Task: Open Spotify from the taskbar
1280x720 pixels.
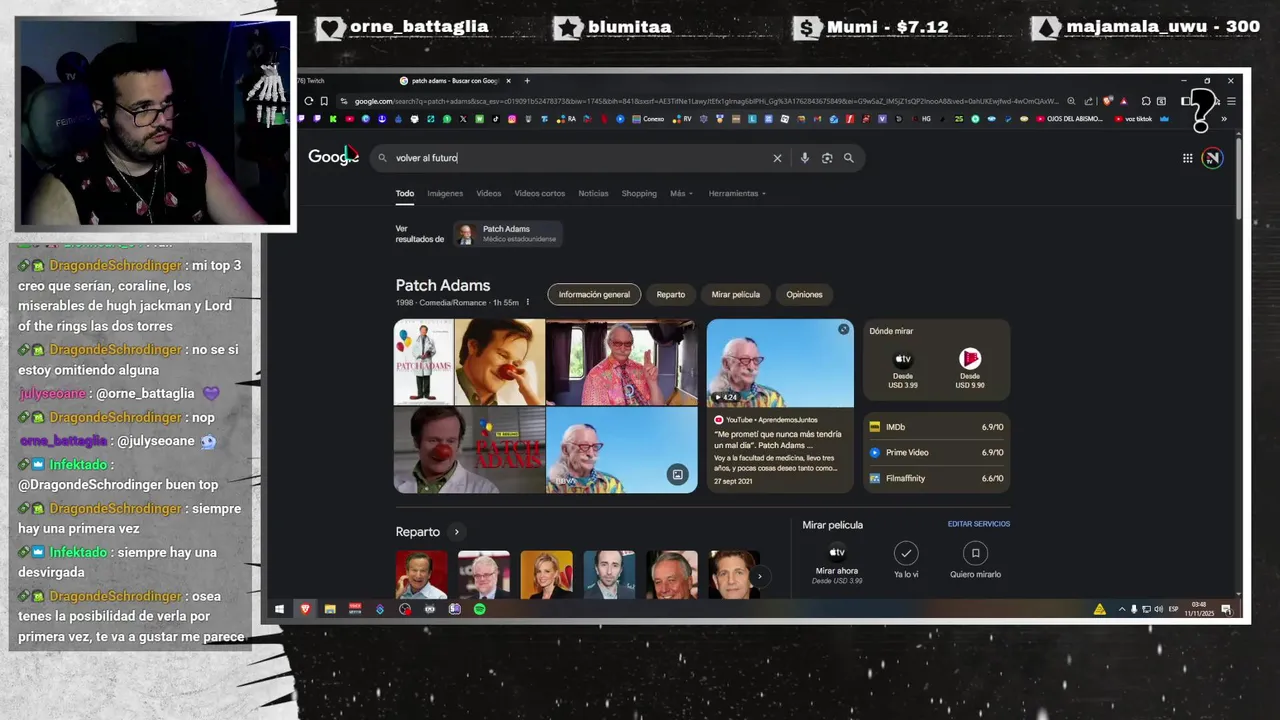Action: pyautogui.click(x=480, y=609)
